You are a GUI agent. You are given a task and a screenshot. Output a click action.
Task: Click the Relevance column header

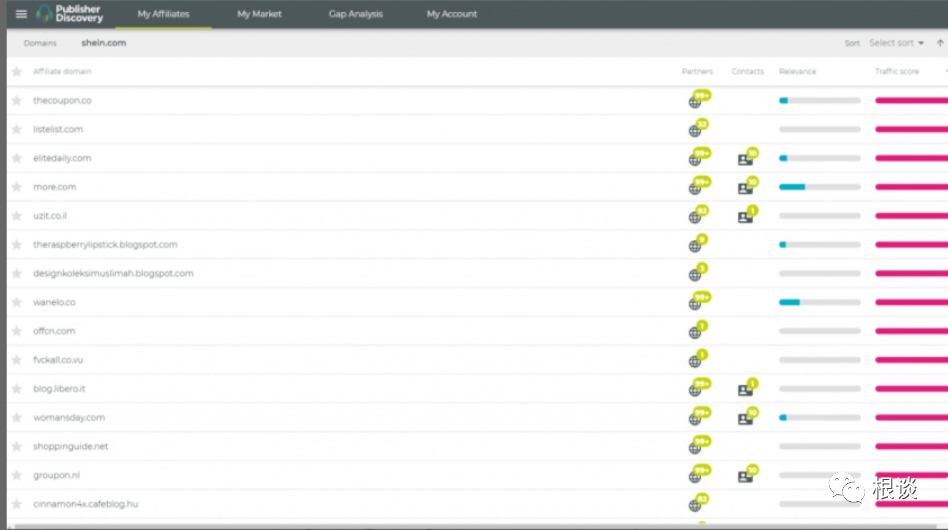[x=797, y=71]
